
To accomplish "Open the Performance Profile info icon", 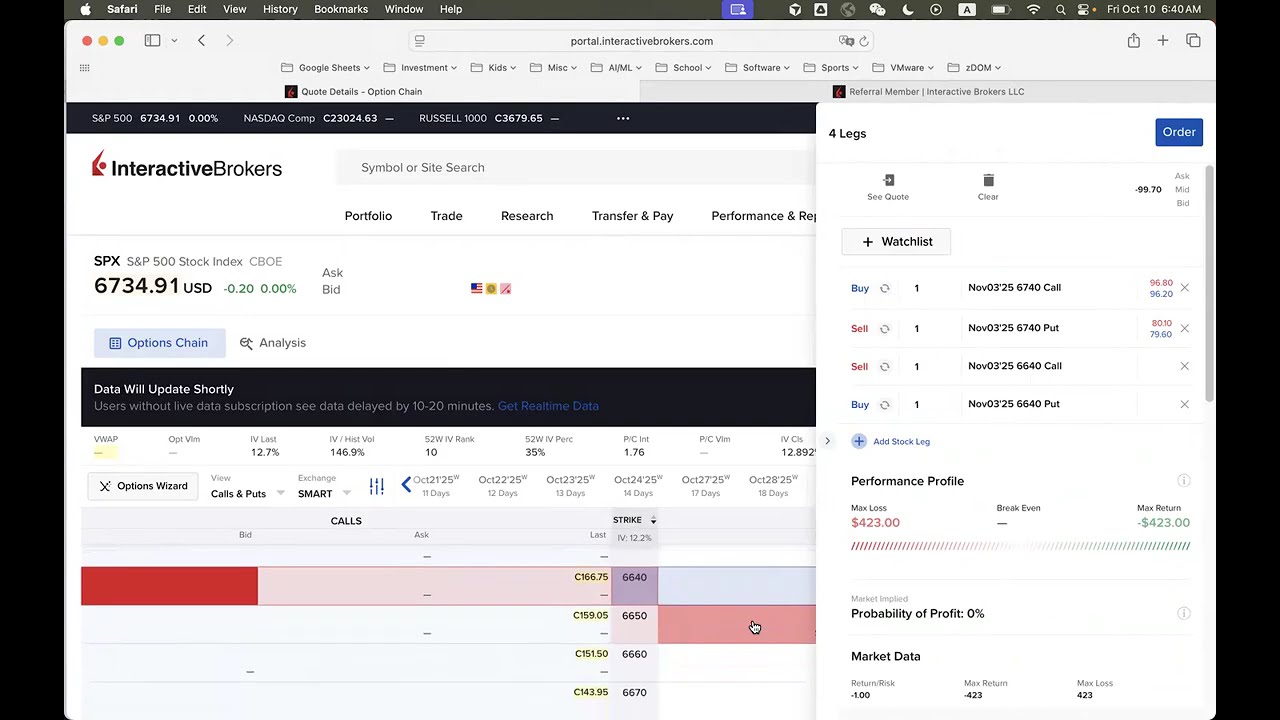I will coord(1184,481).
